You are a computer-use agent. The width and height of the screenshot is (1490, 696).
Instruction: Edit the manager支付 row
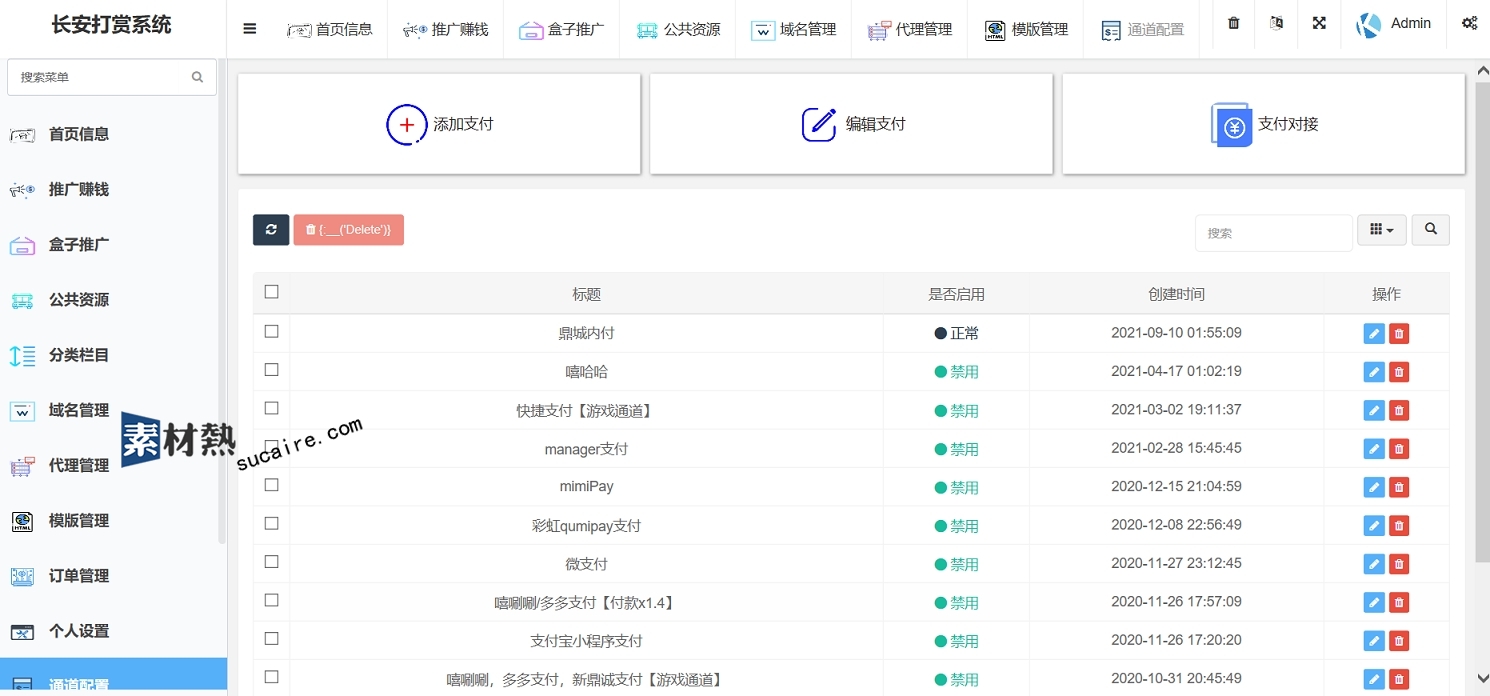[1374, 449]
